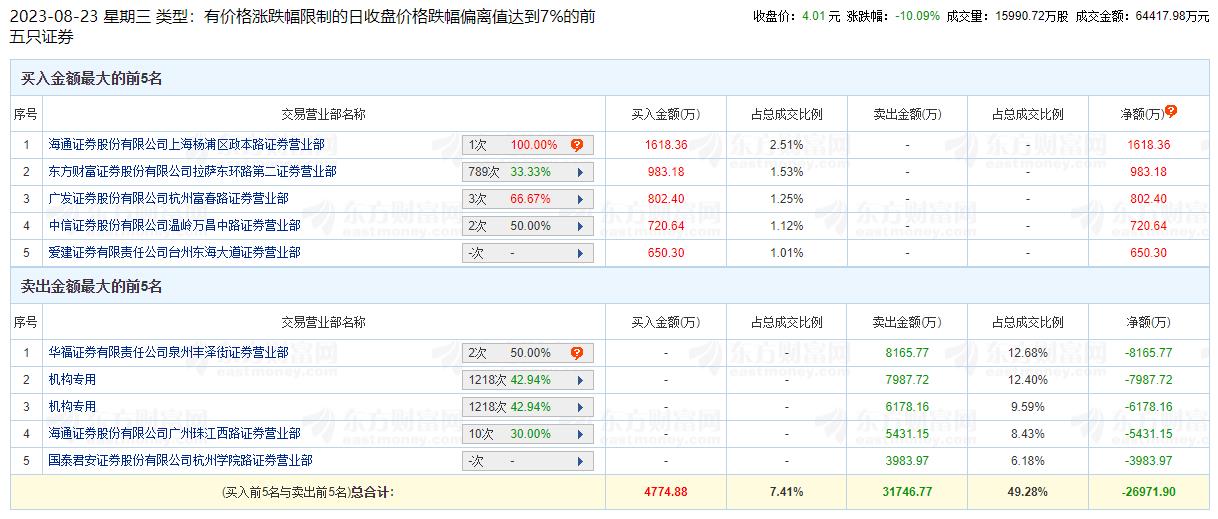Viewport: 1218px width, 519px height.
Task: Click arrow icon in 东方财富拉萨东环路 789次 box
Action: tap(579, 172)
